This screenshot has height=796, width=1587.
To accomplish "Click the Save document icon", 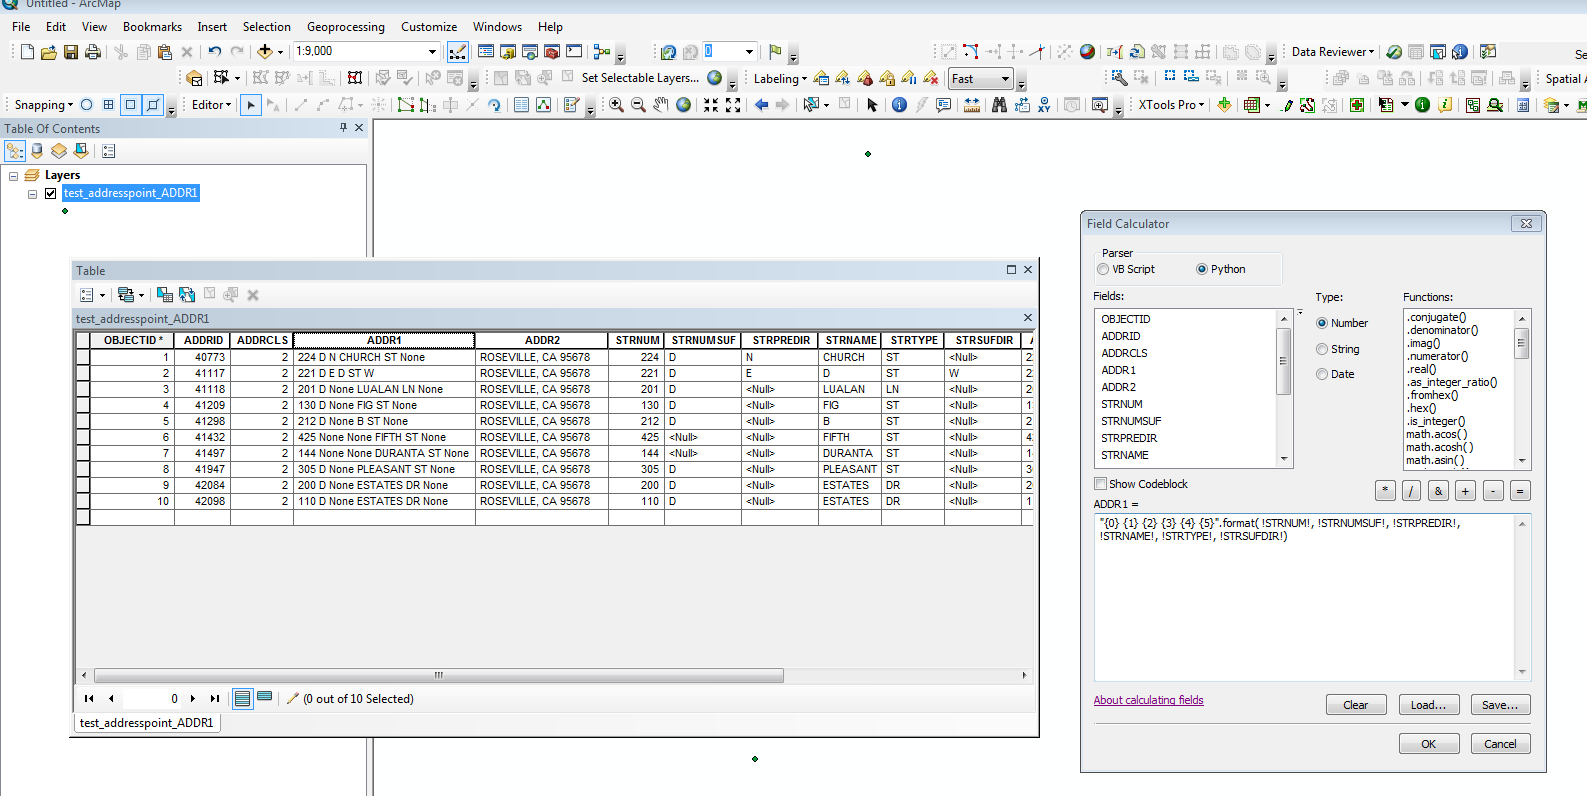I will point(71,52).
